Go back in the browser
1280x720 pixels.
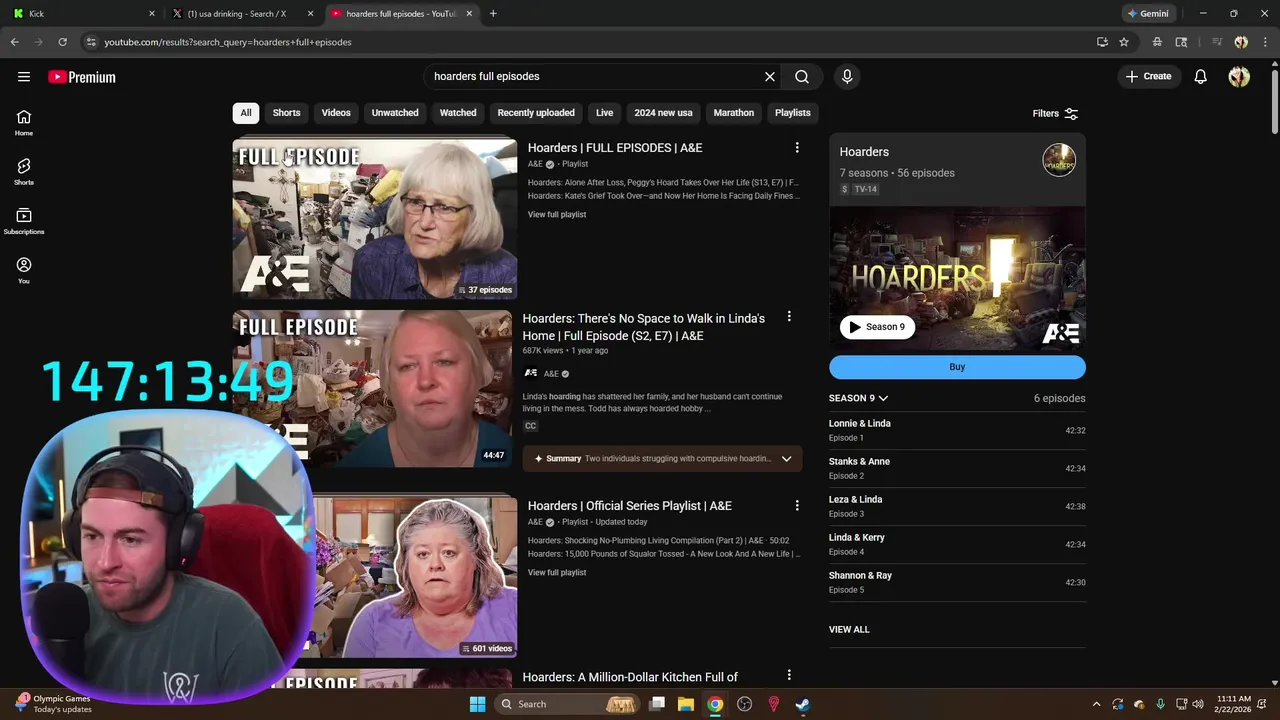pos(14,42)
